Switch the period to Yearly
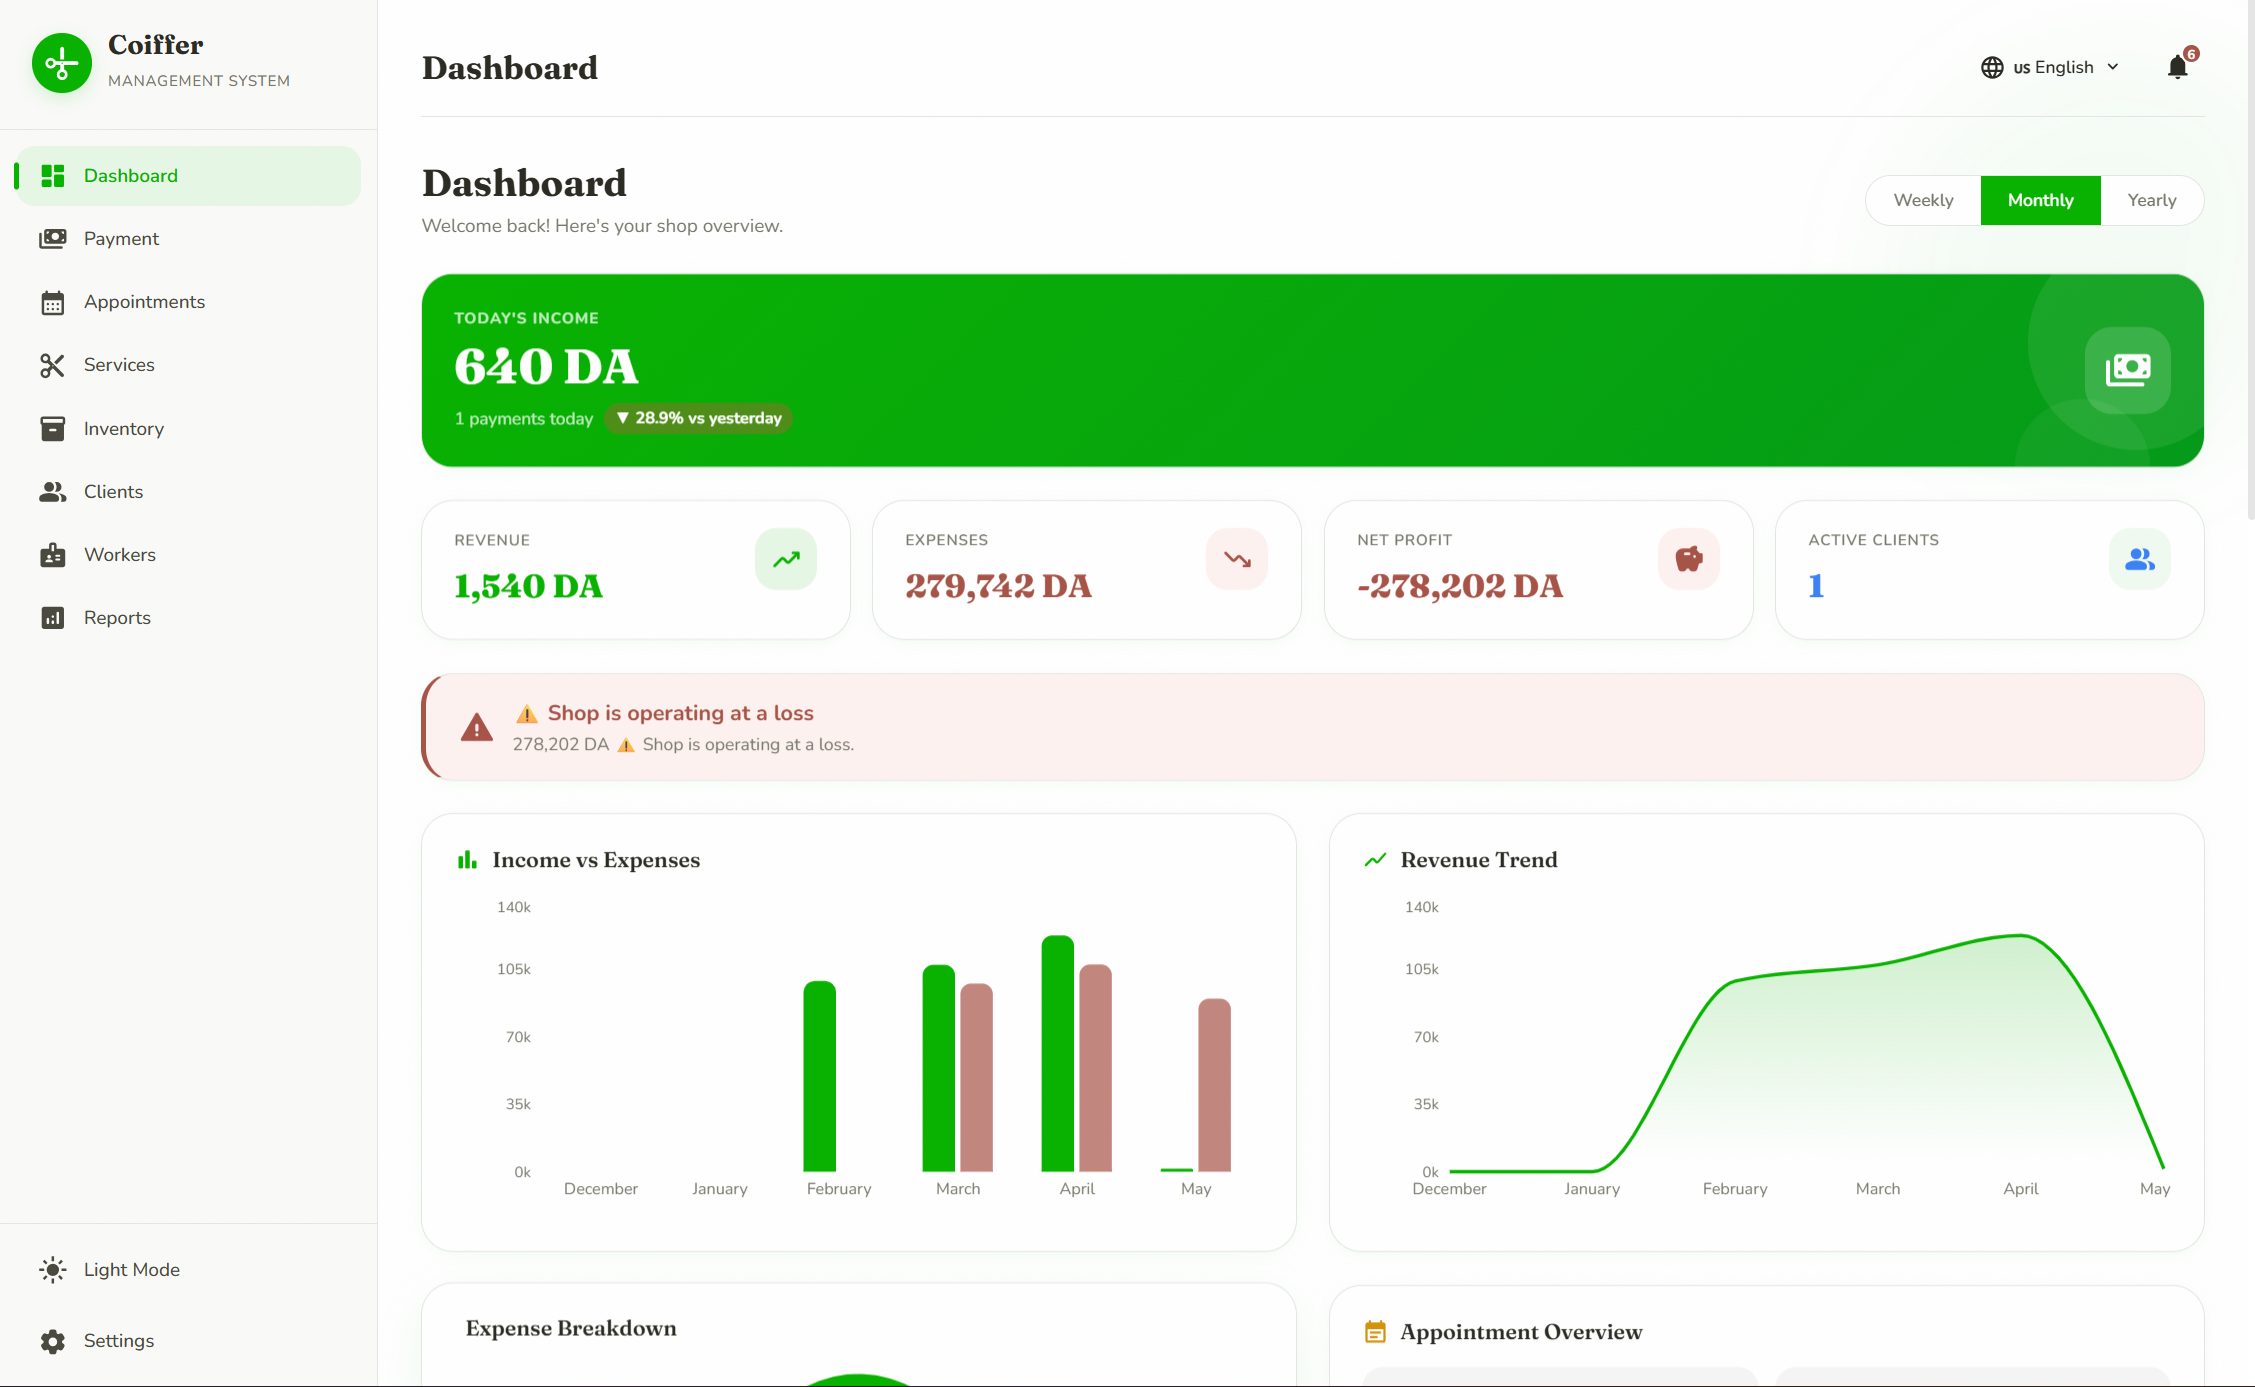 point(2152,200)
